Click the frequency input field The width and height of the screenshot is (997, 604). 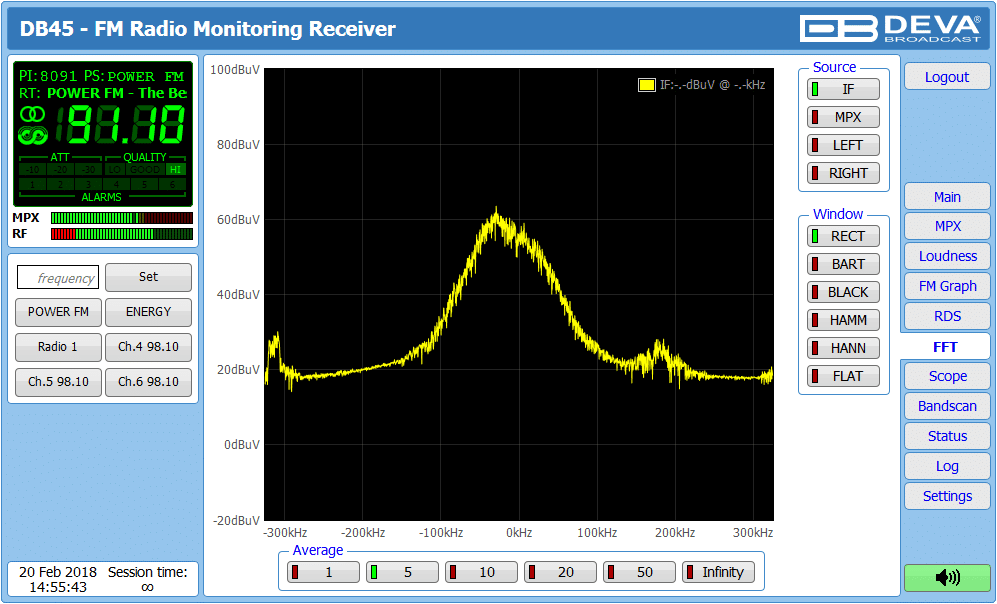[x=58, y=278]
